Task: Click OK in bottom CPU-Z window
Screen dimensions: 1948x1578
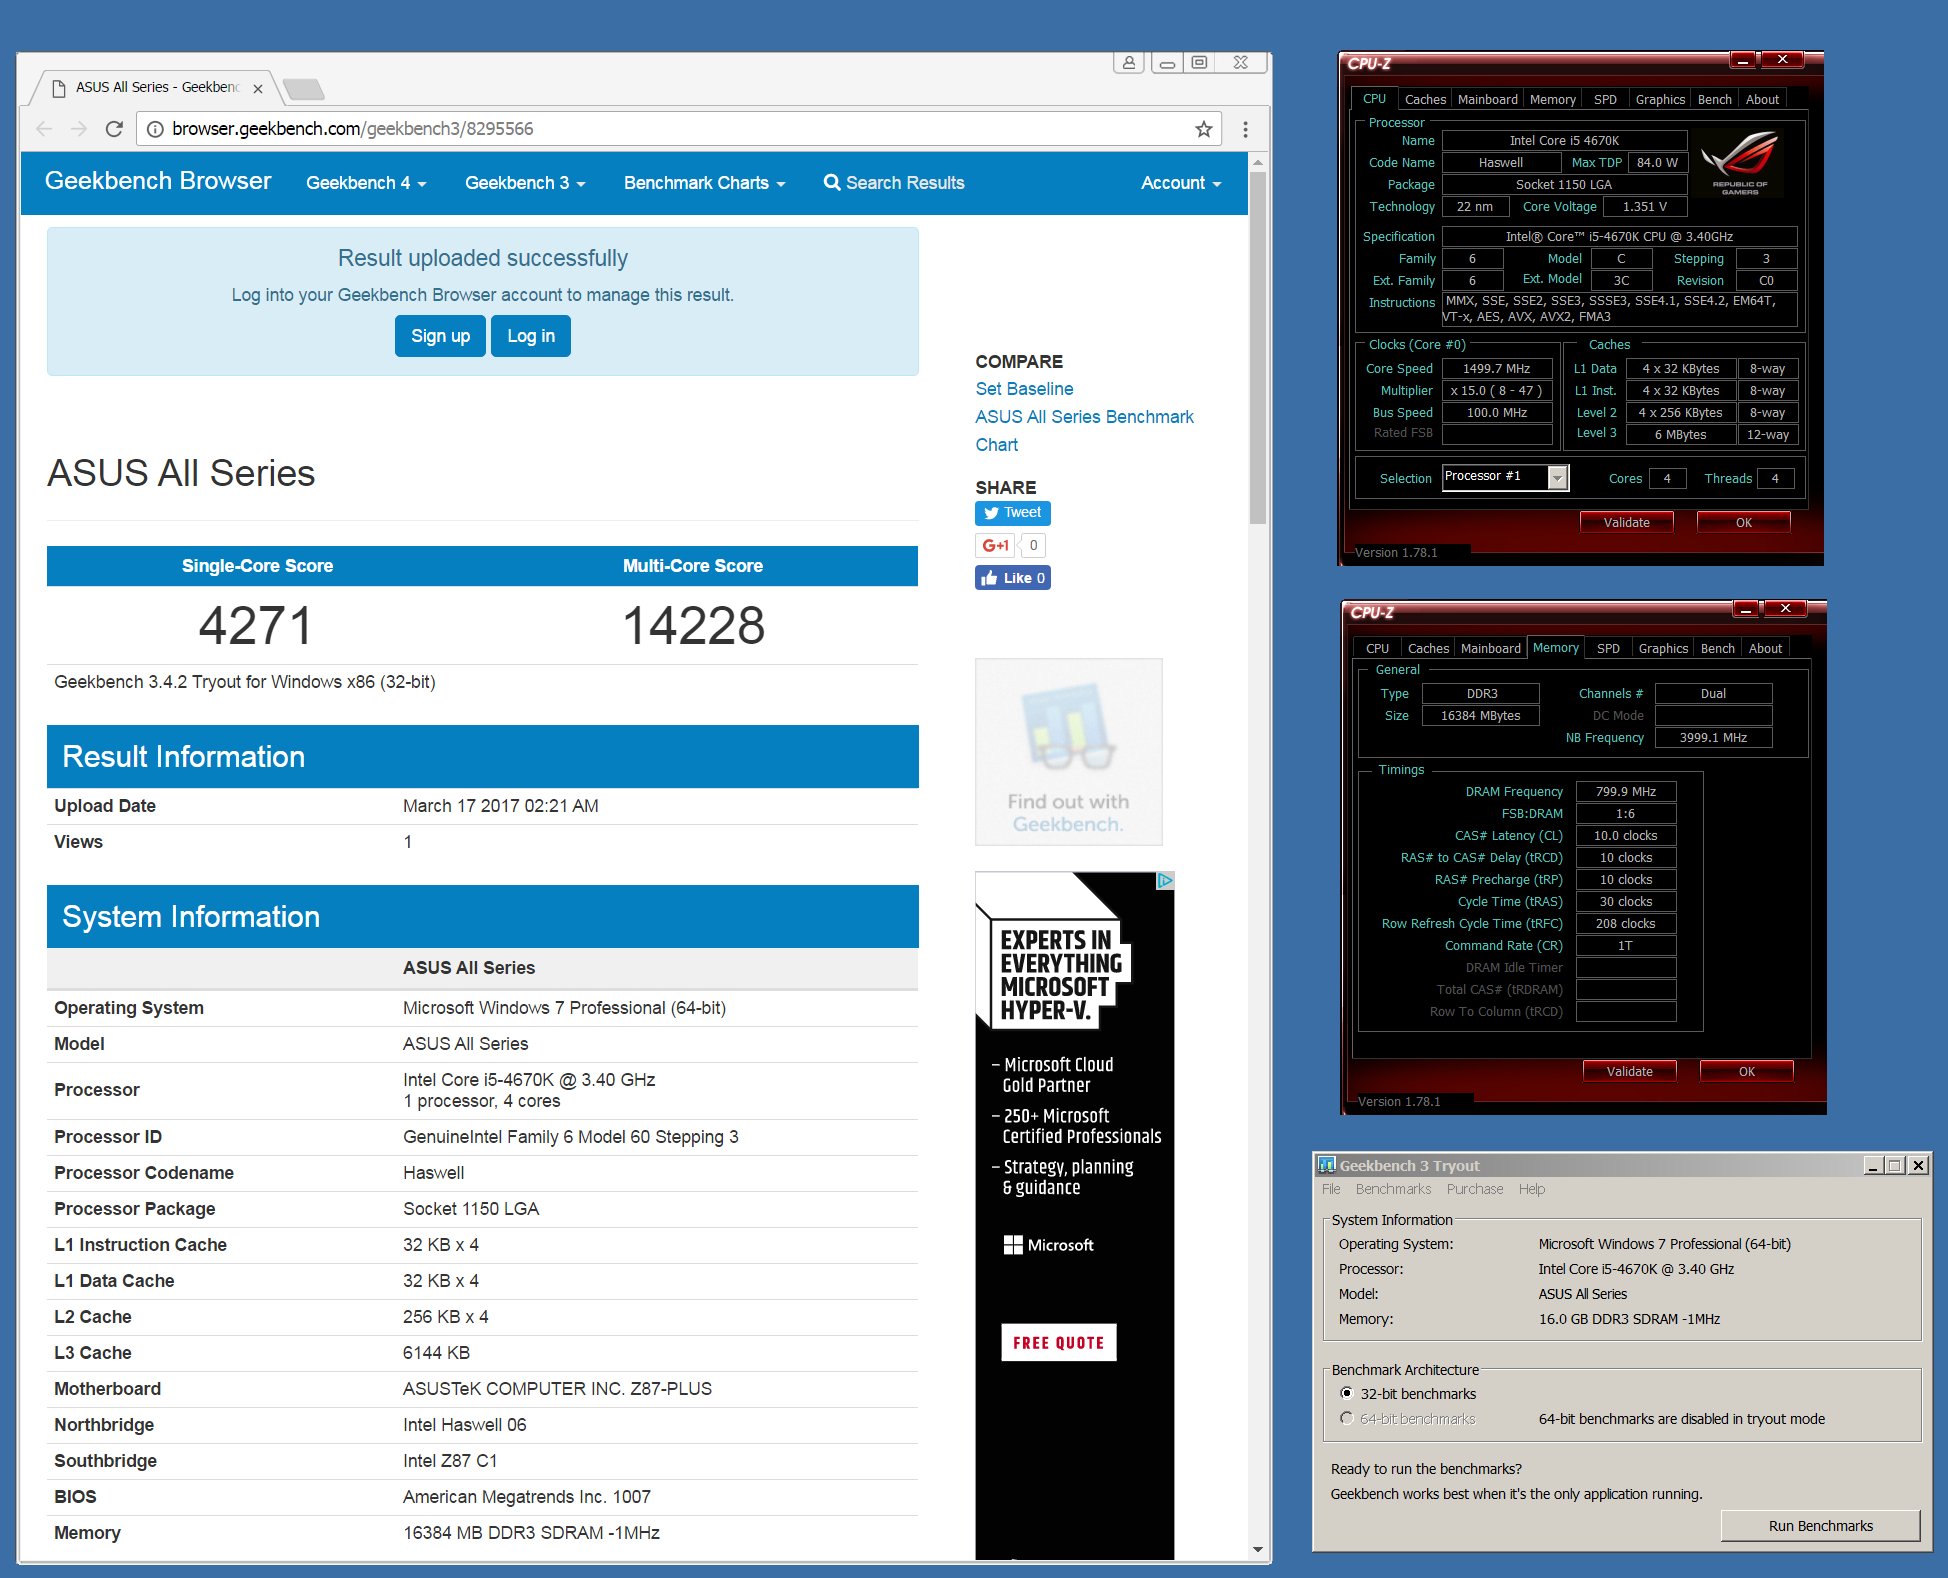Action: pyautogui.click(x=1746, y=1071)
